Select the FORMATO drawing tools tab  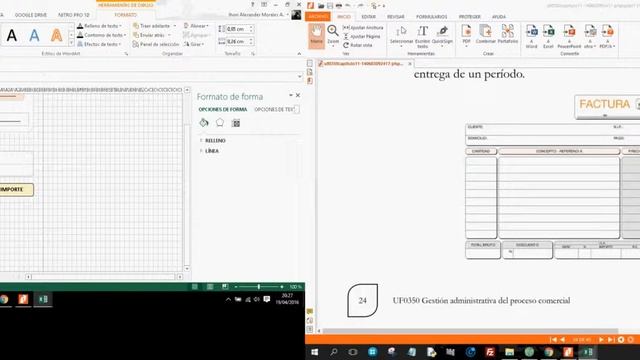125,15
